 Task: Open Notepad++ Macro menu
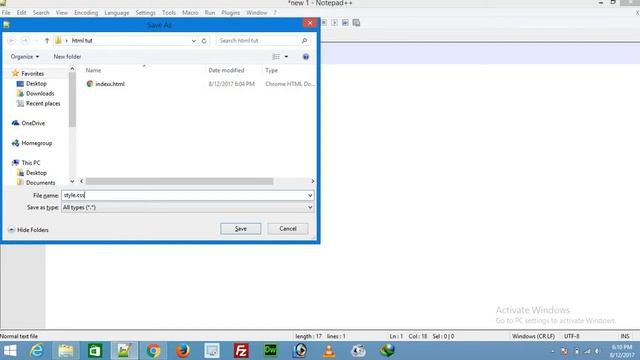[x=190, y=13]
